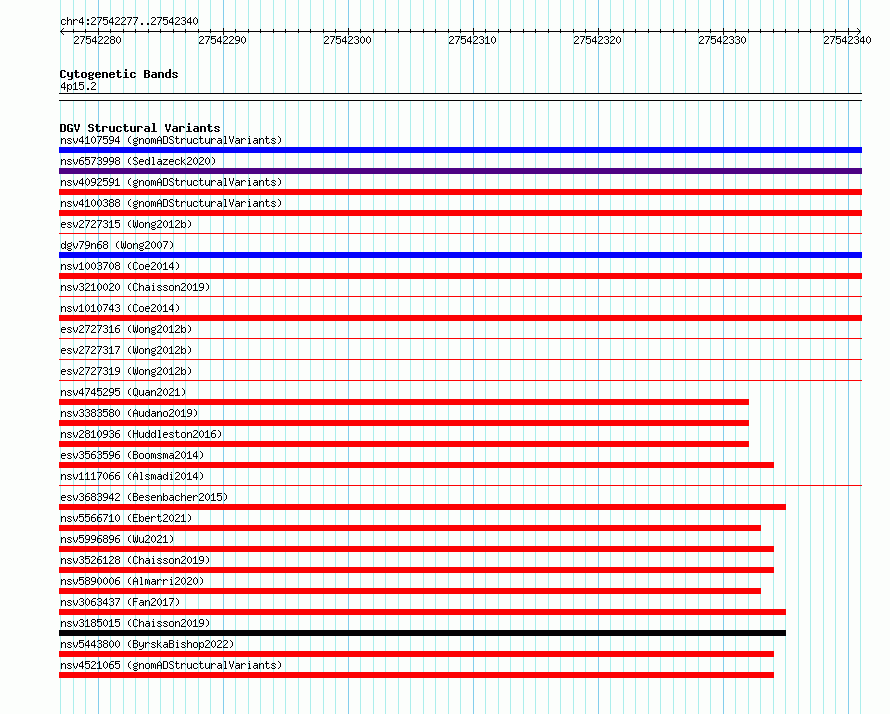The width and height of the screenshot is (890, 714).
Task: Click ruler position 27542280
Action: (98, 40)
